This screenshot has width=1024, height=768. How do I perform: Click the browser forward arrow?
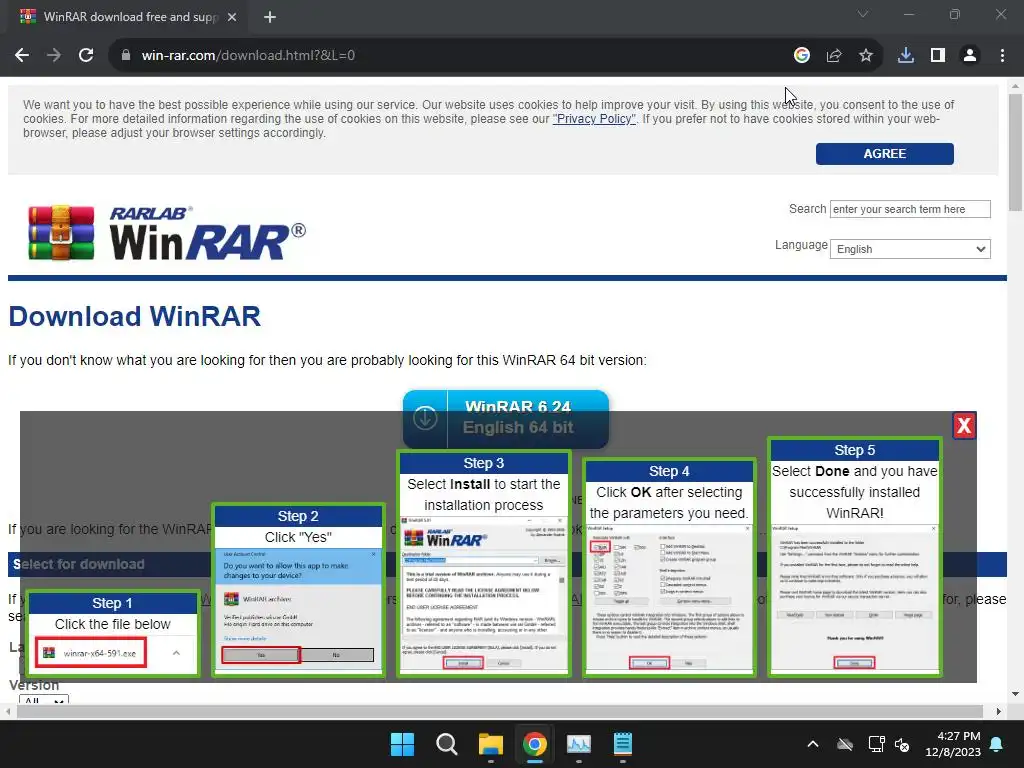point(54,56)
